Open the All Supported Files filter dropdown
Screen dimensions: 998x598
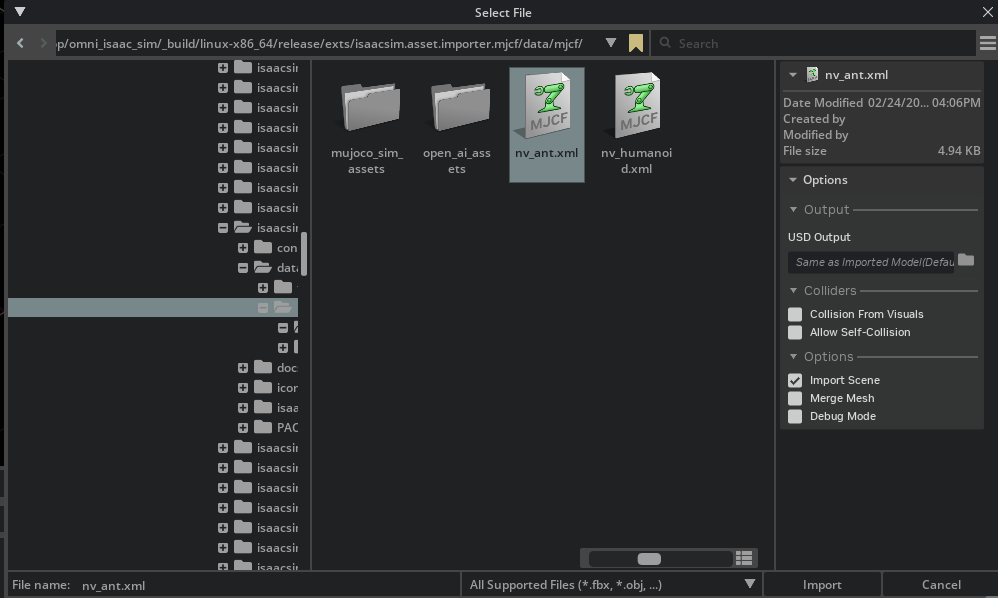click(611, 585)
